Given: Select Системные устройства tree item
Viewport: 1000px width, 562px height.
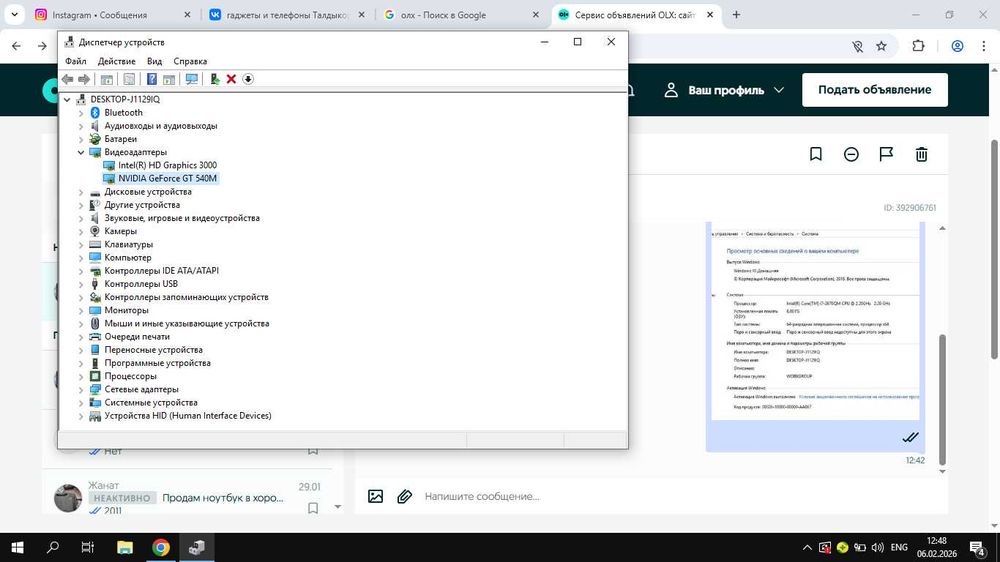Looking at the screenshot, I should click(151, 403).
